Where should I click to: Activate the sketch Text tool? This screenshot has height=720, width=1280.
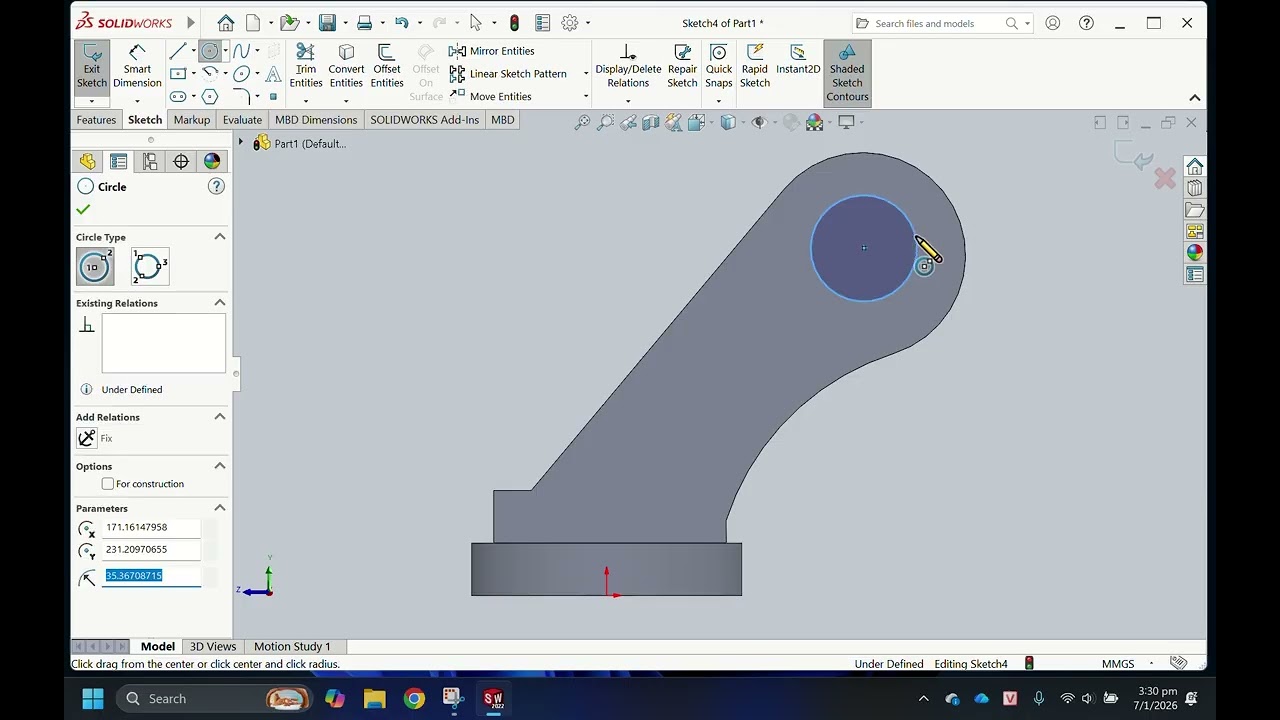click(273, 74)
